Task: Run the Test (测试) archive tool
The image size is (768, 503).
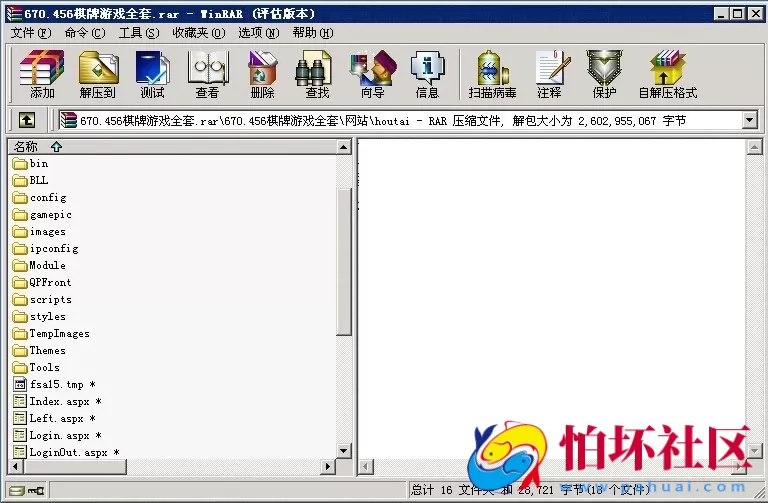Action: [x=152, y=75]
